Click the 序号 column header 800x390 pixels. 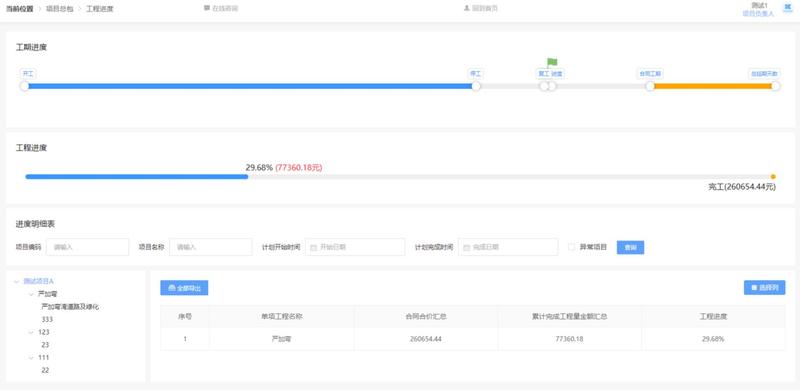point(185,316)
